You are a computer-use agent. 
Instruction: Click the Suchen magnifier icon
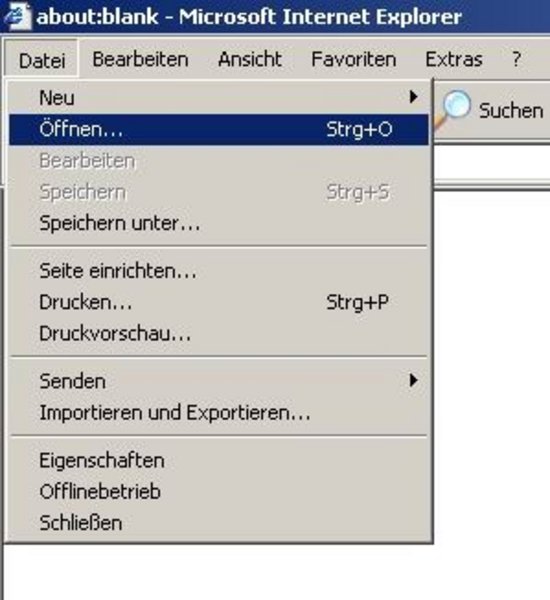(453, 109)
